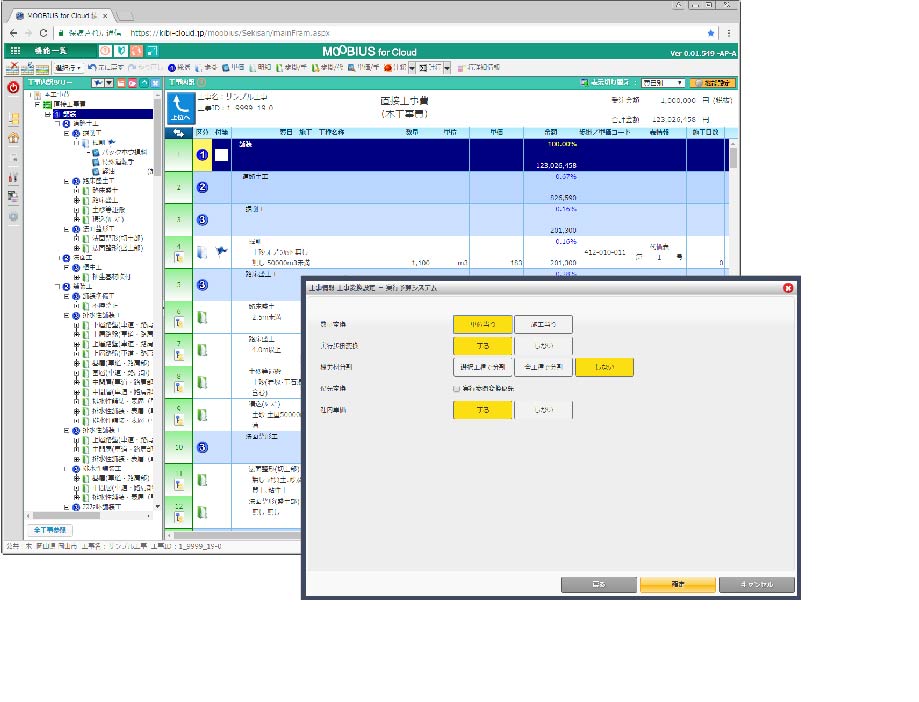Tick the checkbox in the dialog's fourth row
Image resolution: width=919 pixels, height=702 pixels.
click(457, 388)
